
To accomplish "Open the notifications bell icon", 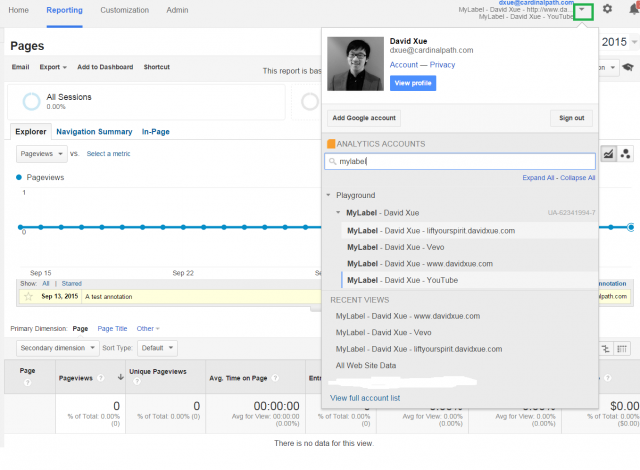I will (x=634, y=9).
